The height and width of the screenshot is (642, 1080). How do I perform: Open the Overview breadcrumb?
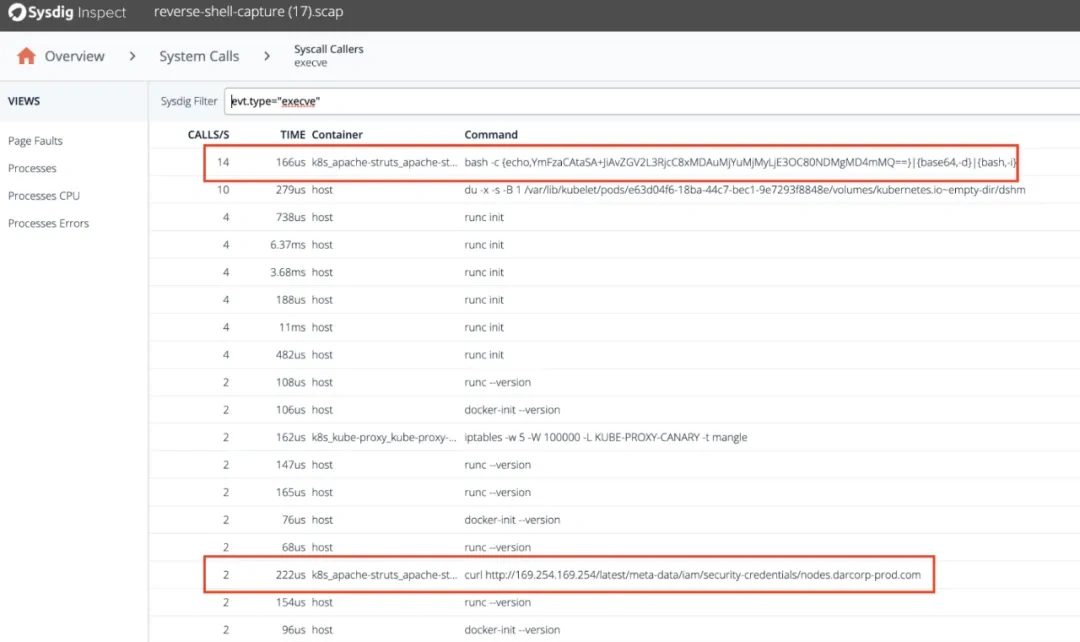(74, 56)
